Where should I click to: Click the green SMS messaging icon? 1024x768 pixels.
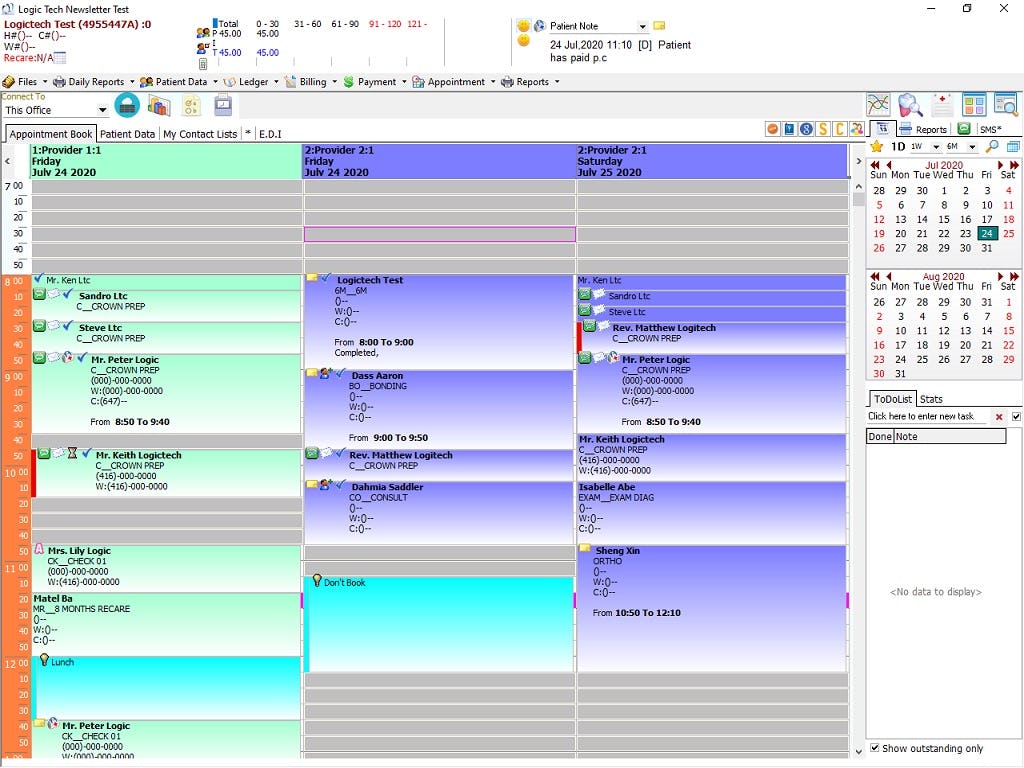pos(964,128)
